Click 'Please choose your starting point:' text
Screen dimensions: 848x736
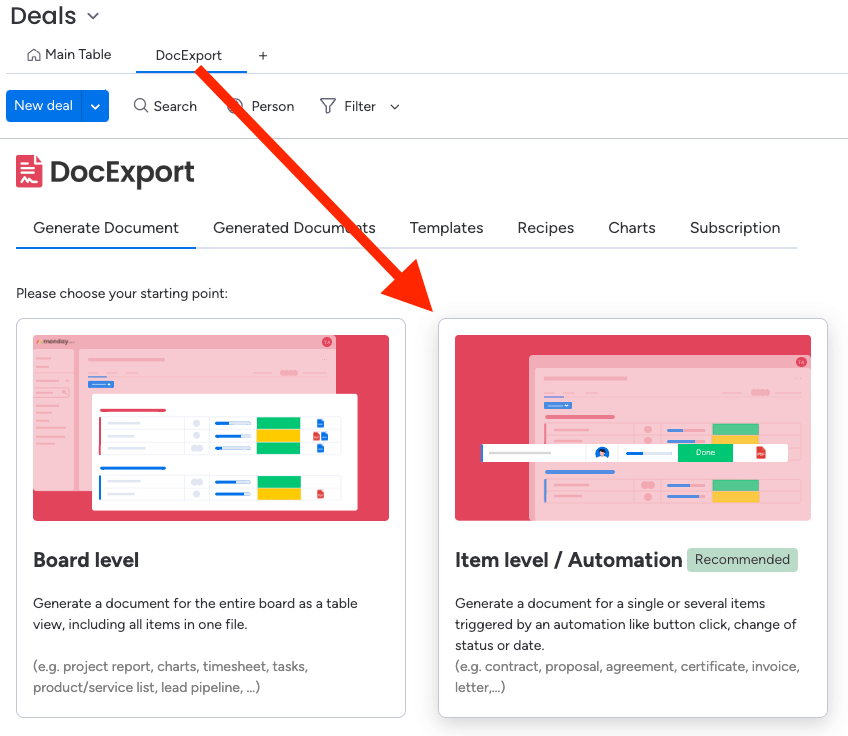click(x=122, y=294)
